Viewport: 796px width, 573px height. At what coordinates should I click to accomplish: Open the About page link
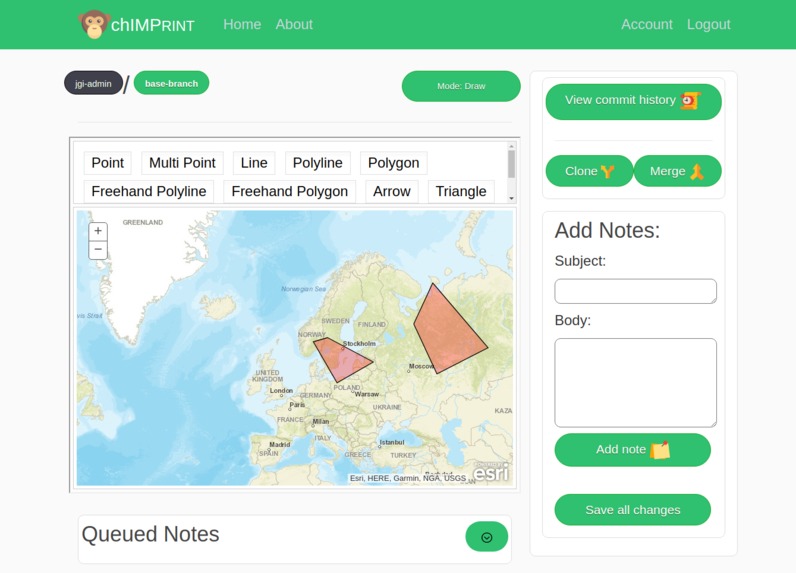294,24
